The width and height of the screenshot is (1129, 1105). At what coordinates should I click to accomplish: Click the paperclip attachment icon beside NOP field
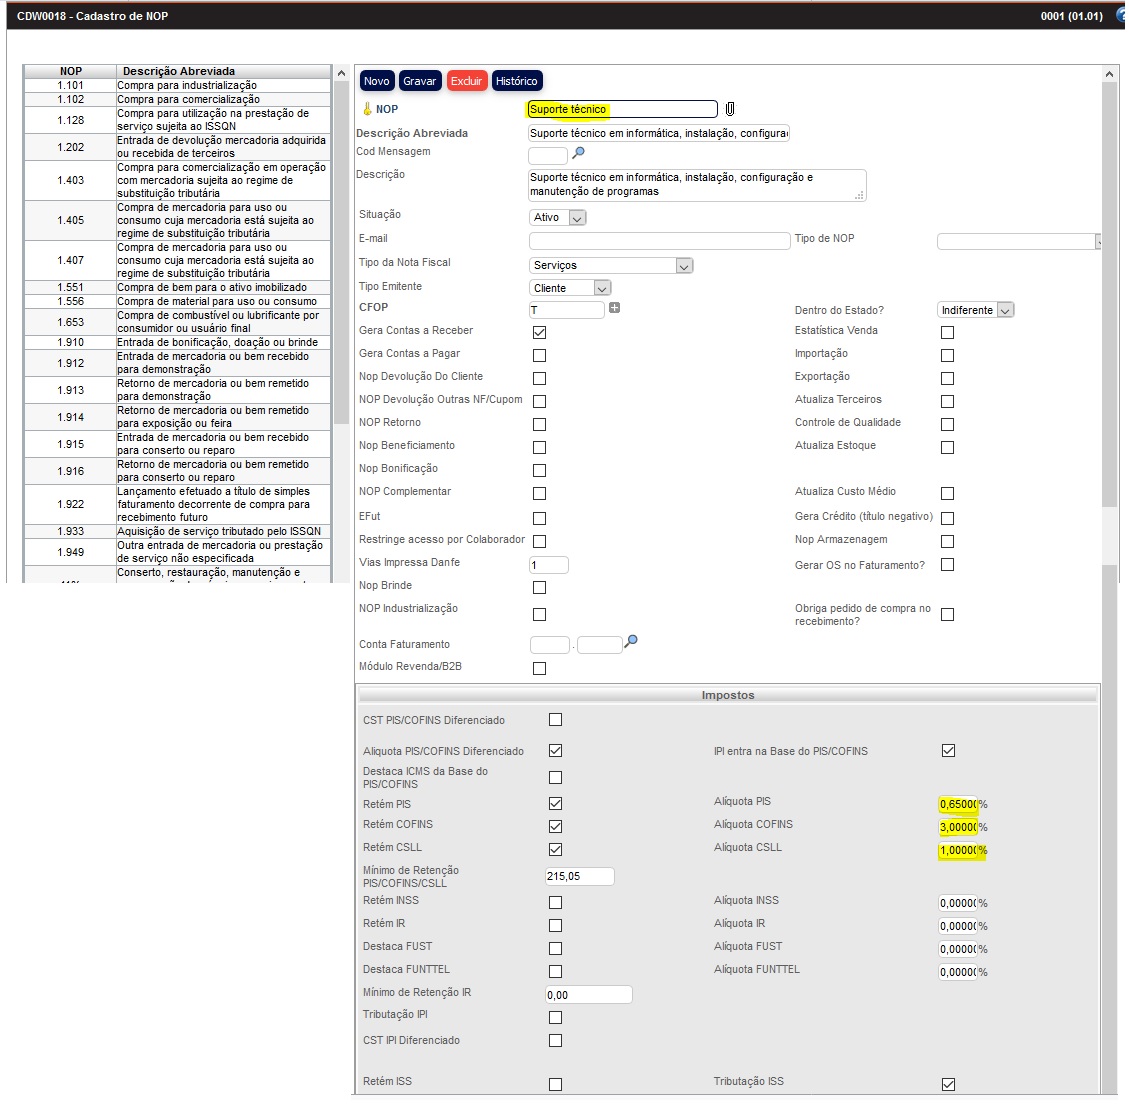(x=730, y=109)
